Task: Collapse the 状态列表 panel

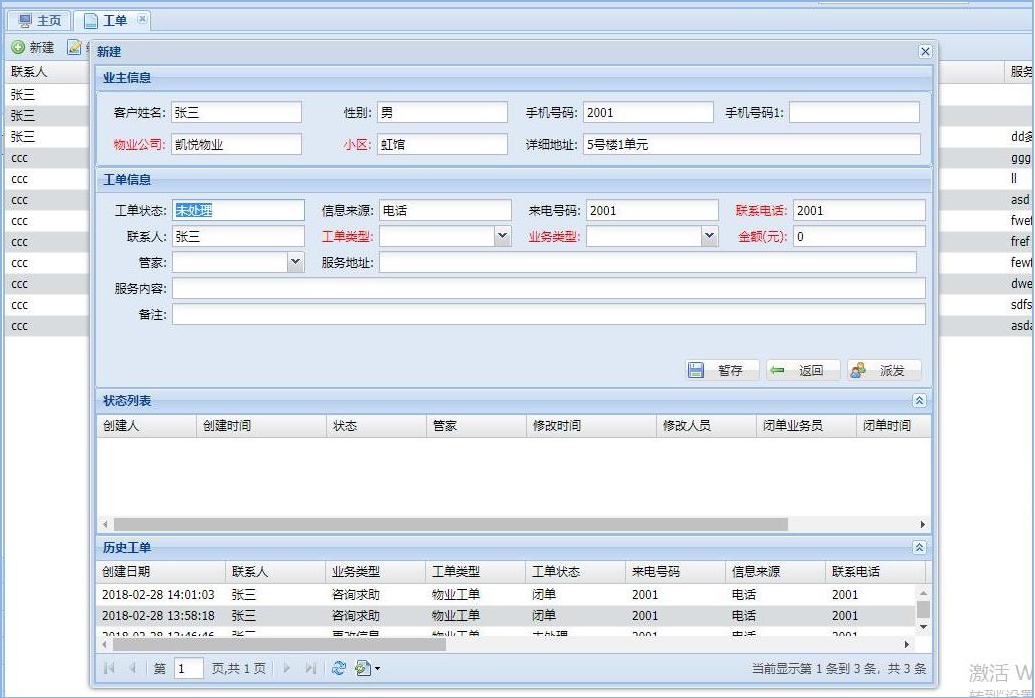Action: (921, 400)
